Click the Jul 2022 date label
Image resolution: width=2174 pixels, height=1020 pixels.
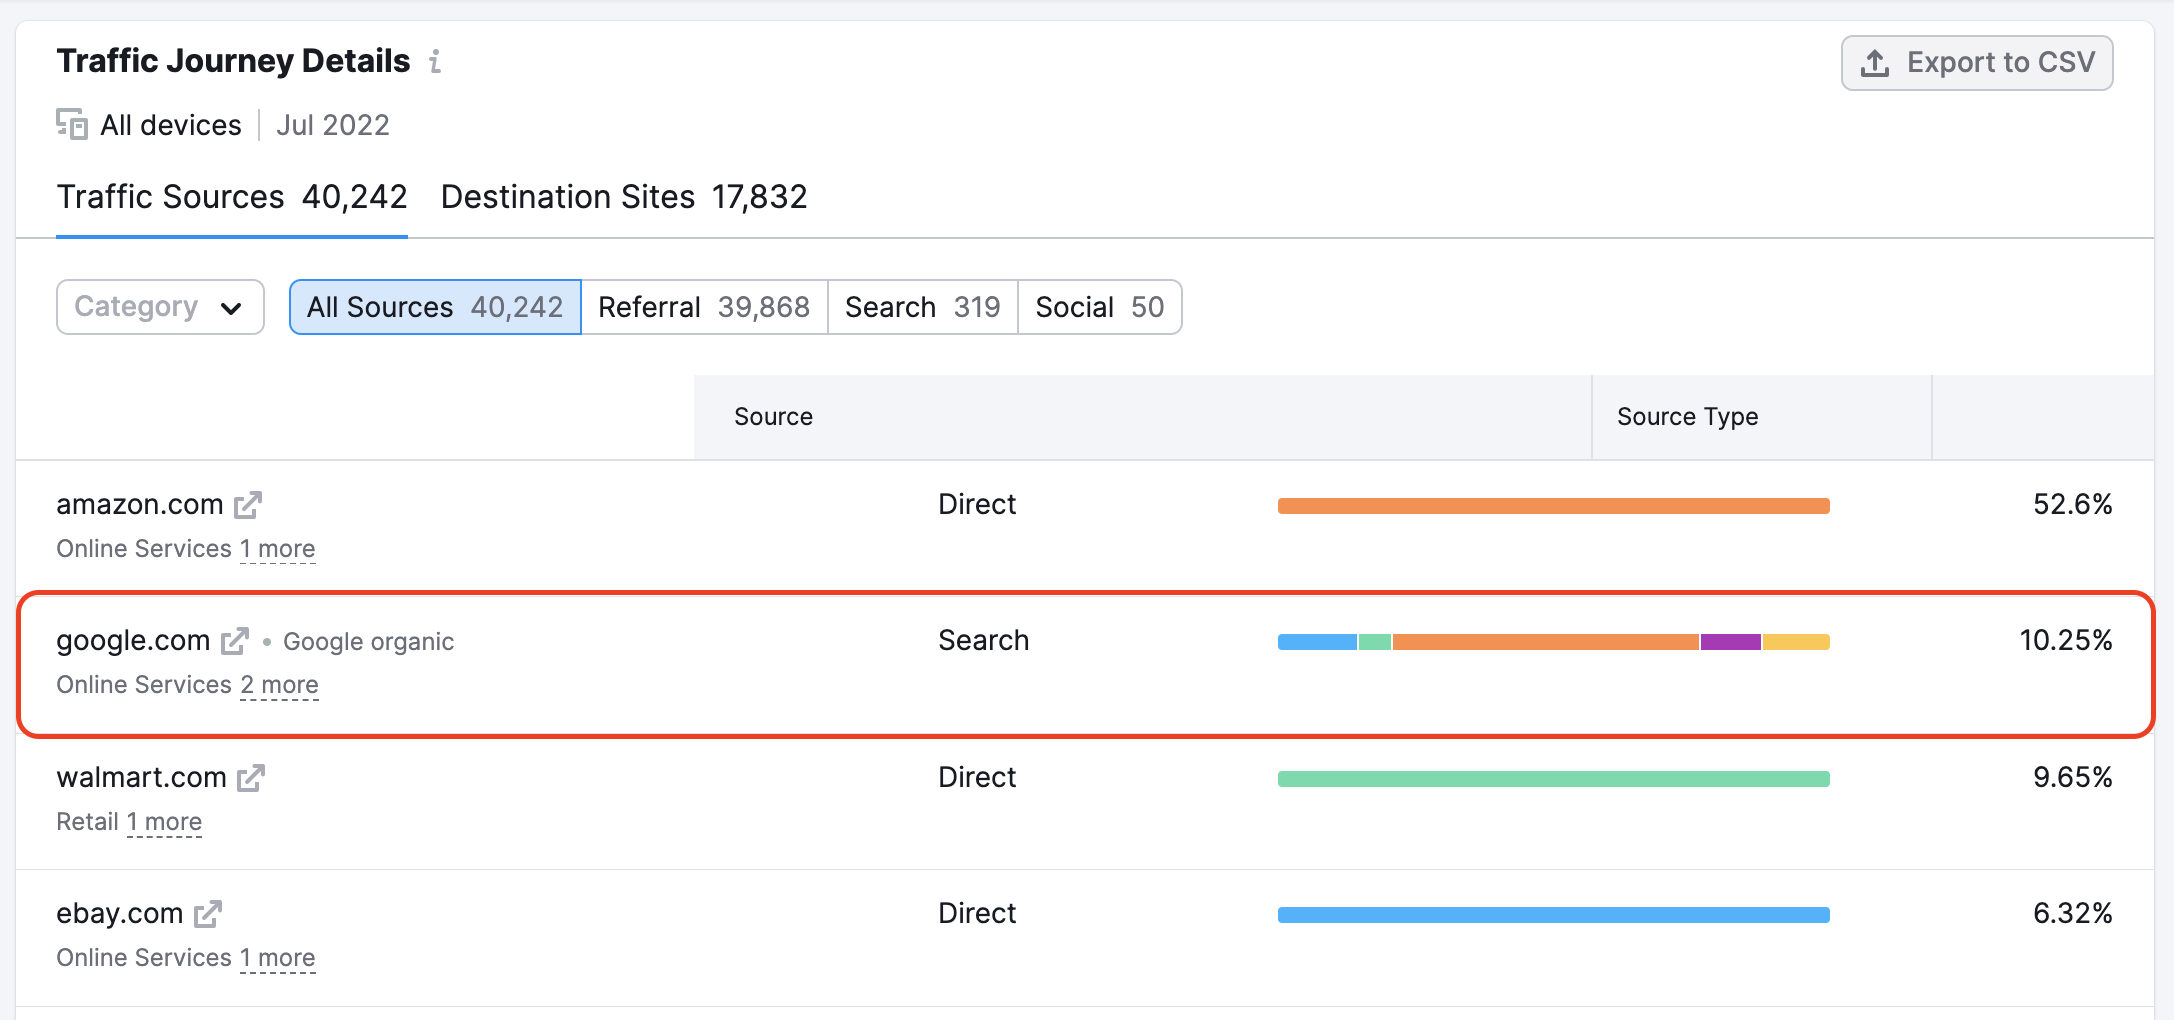[333, 125]
